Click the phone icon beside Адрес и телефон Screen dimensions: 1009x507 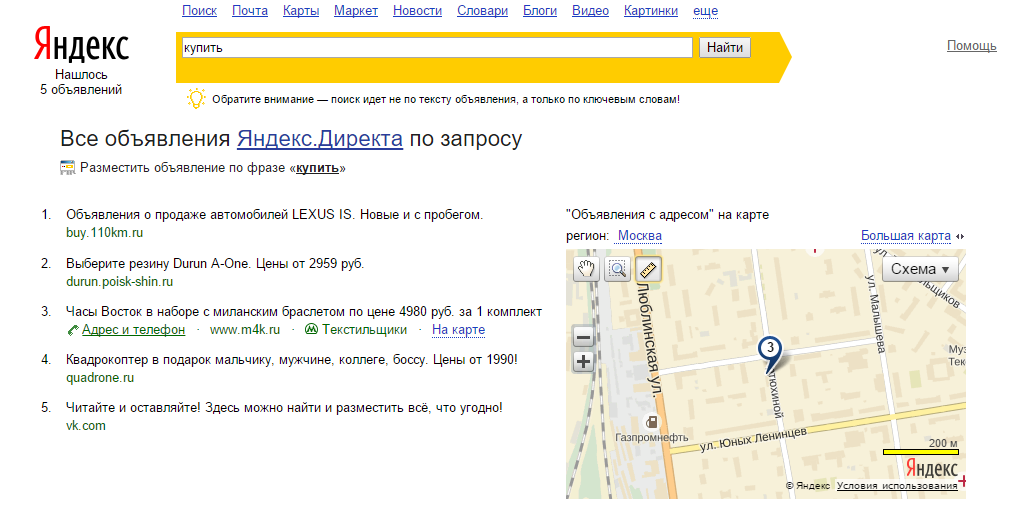[73, 330]
